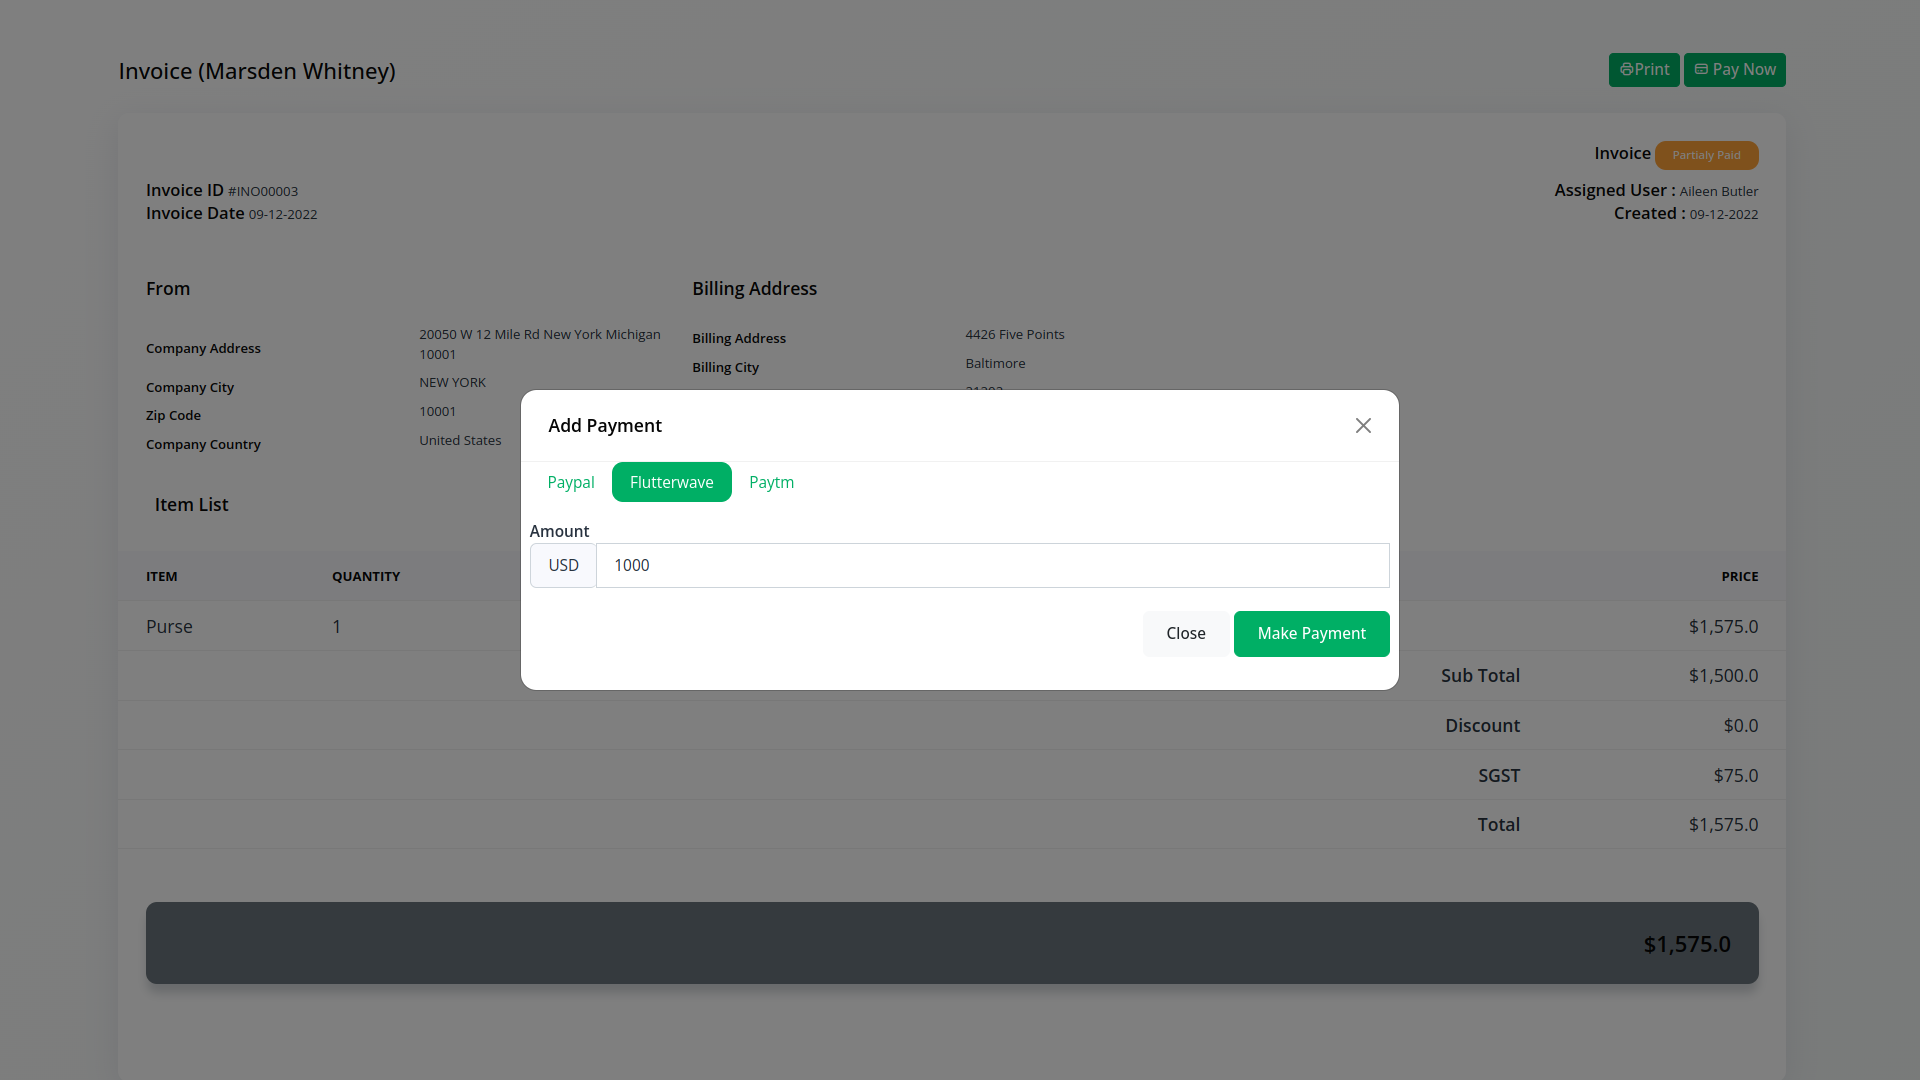Select the Purse item row
Image resolution: width=1920 pixels, height=1080 pixels.
(169, 627)
